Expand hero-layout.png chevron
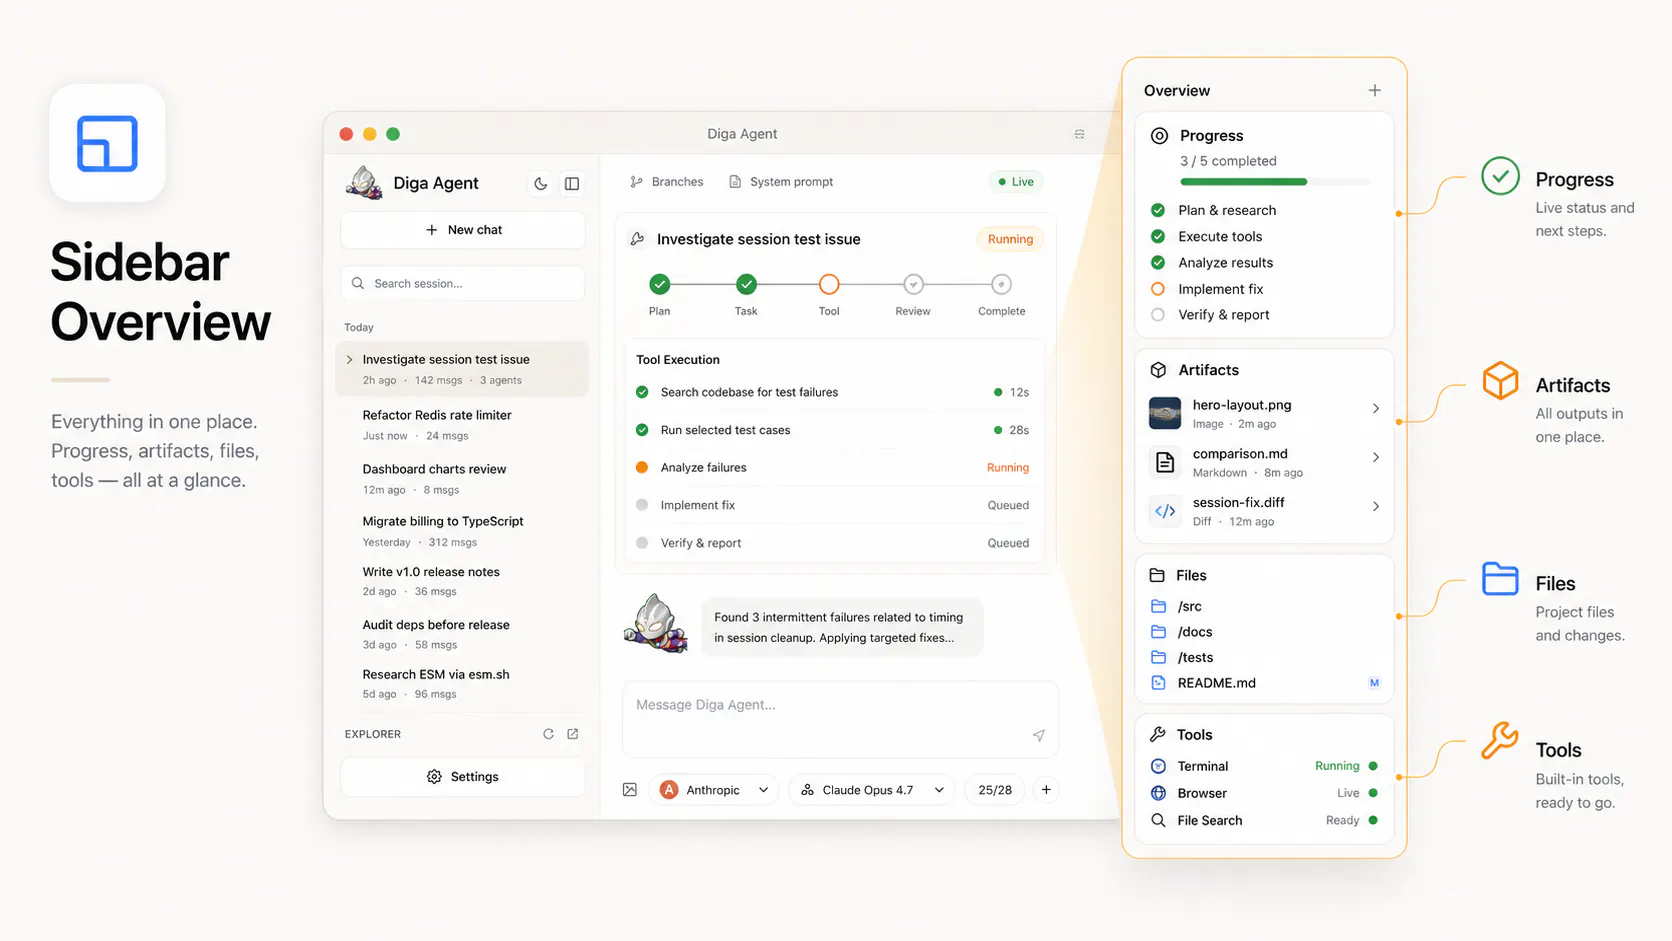 tap(1376, 408)
